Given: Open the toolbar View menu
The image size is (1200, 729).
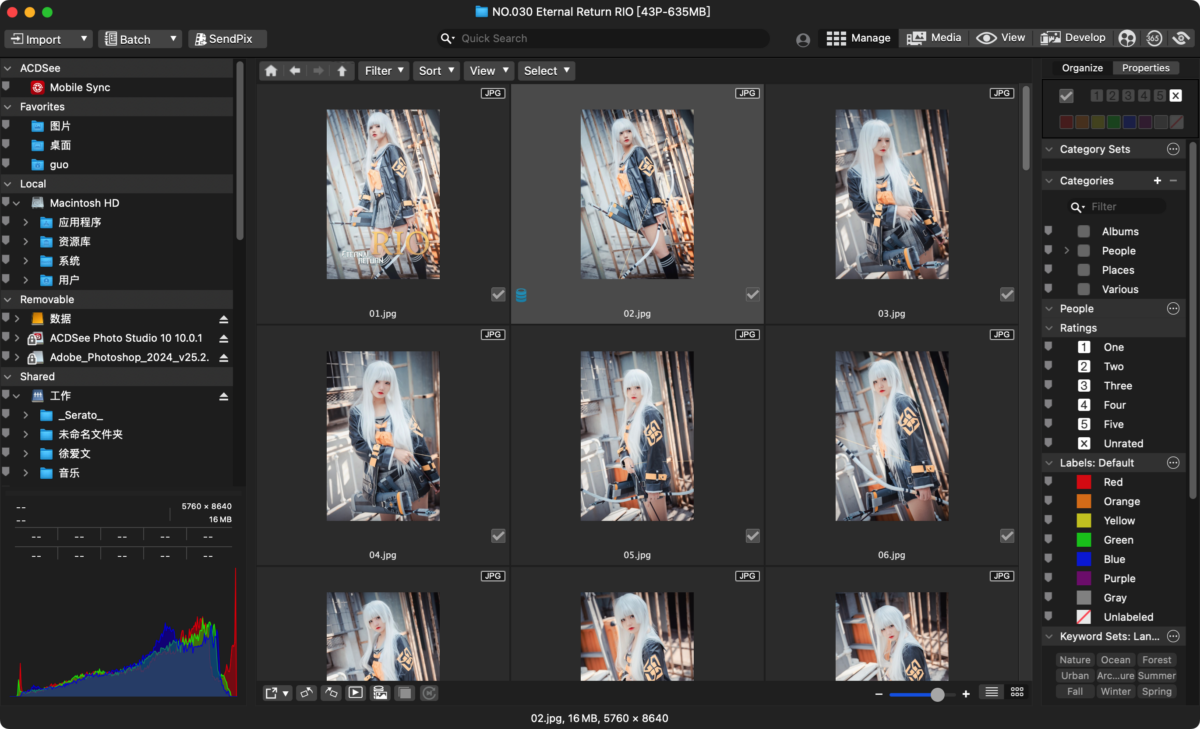Looking at the screenshot, I should 488,71.
